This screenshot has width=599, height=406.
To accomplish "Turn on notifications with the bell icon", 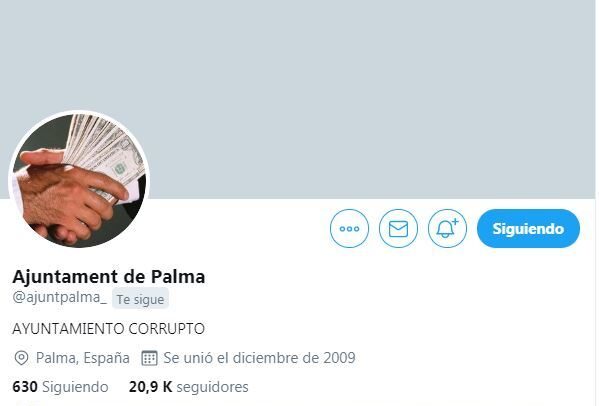I will (447, 228).
